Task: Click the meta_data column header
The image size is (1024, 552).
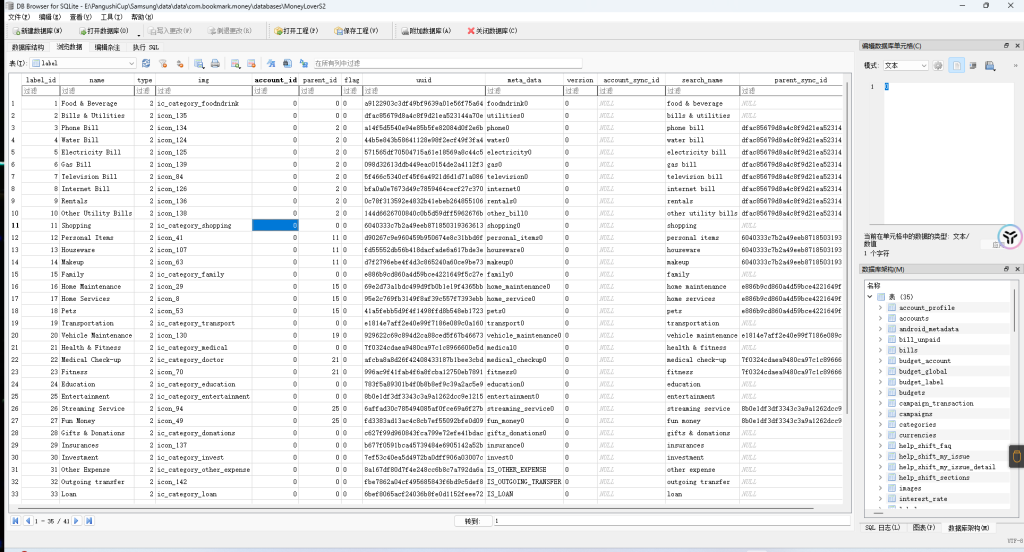Action: click(x=524, y=80)
